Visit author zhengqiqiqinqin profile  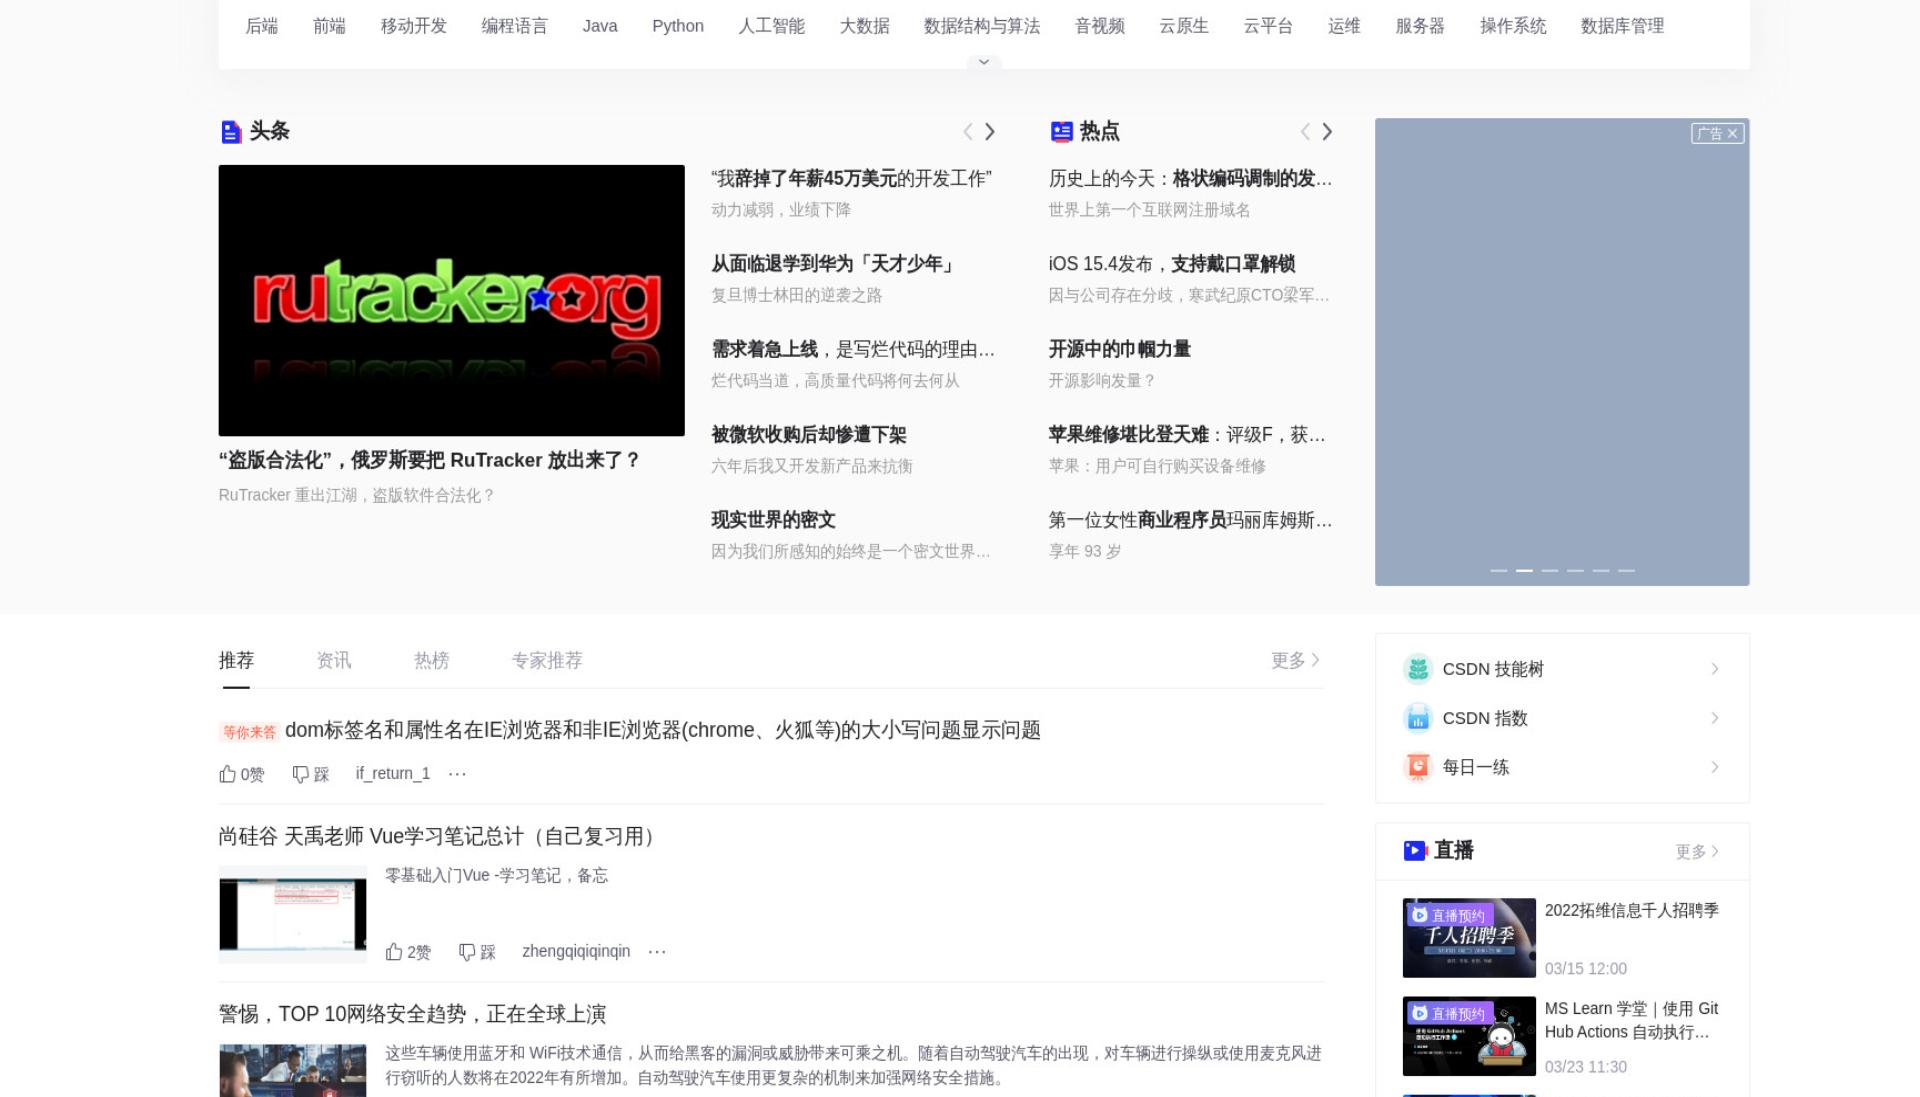pos(576,952)
